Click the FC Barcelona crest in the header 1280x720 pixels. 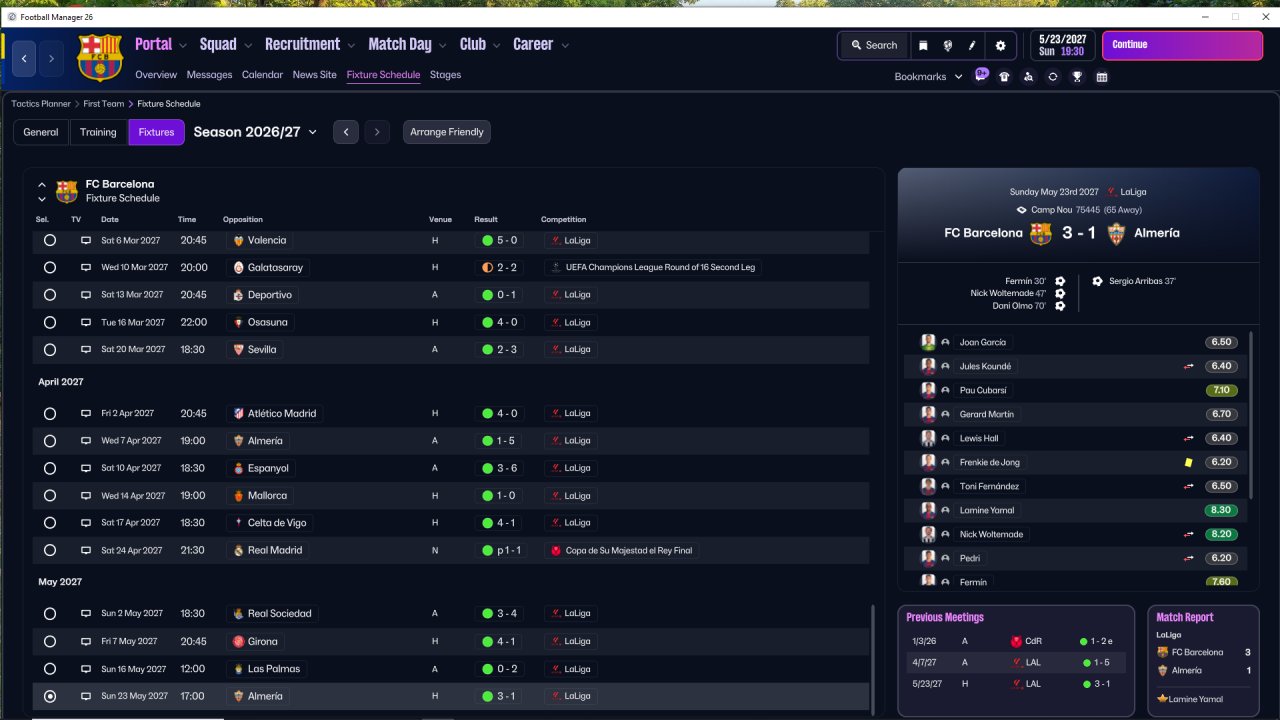(x=99, y=57)
